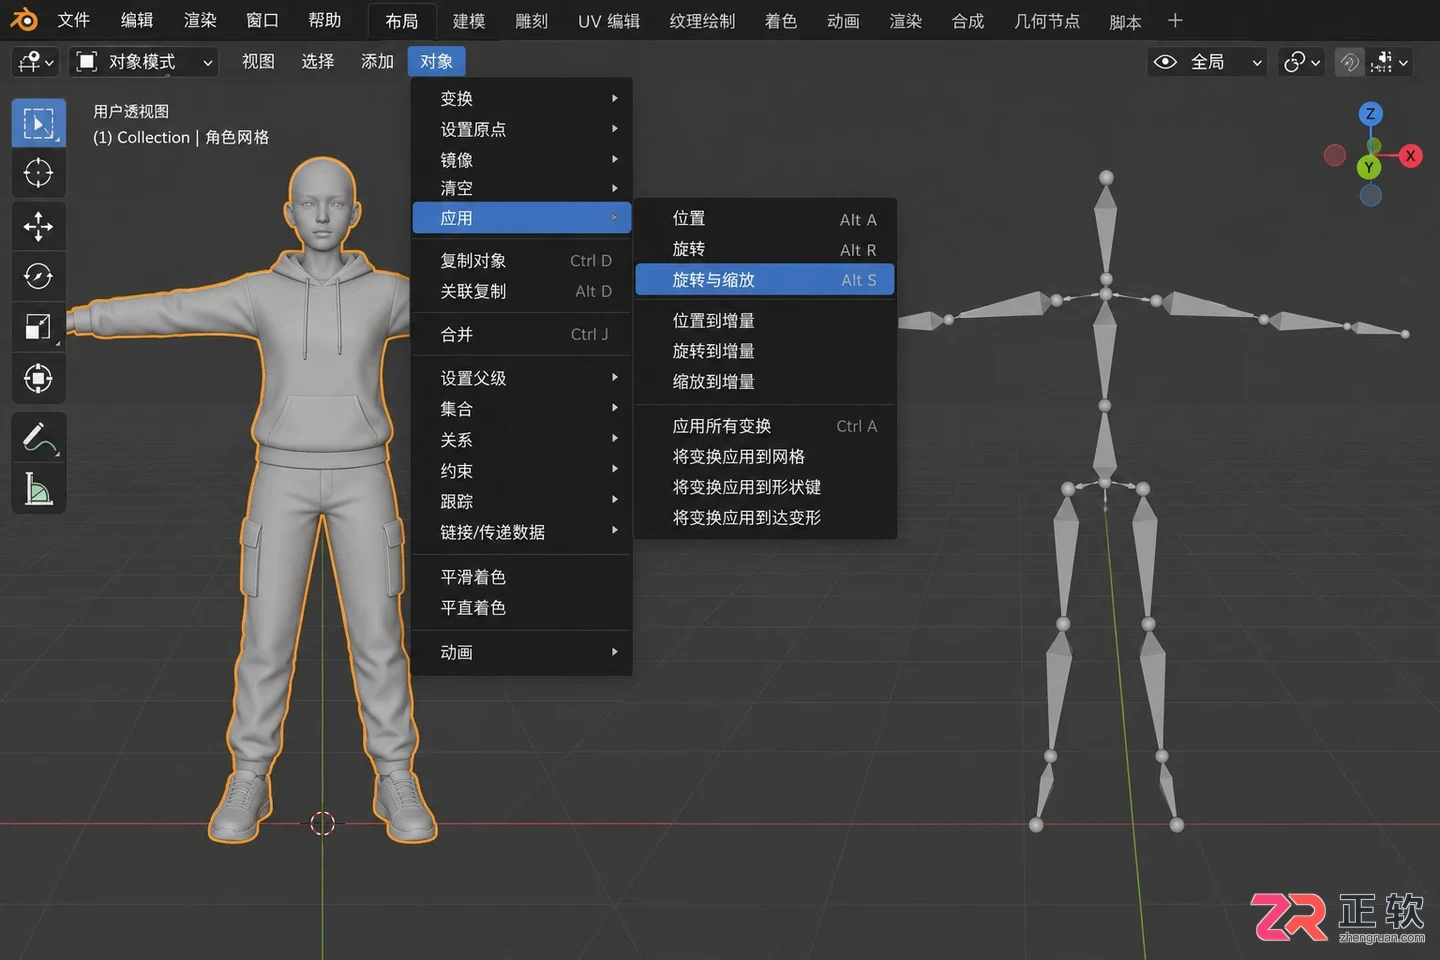The image size is (1440, 960).
Task: Switch to the UV 编辑 workspace tab
Action: tap(609, 21)
